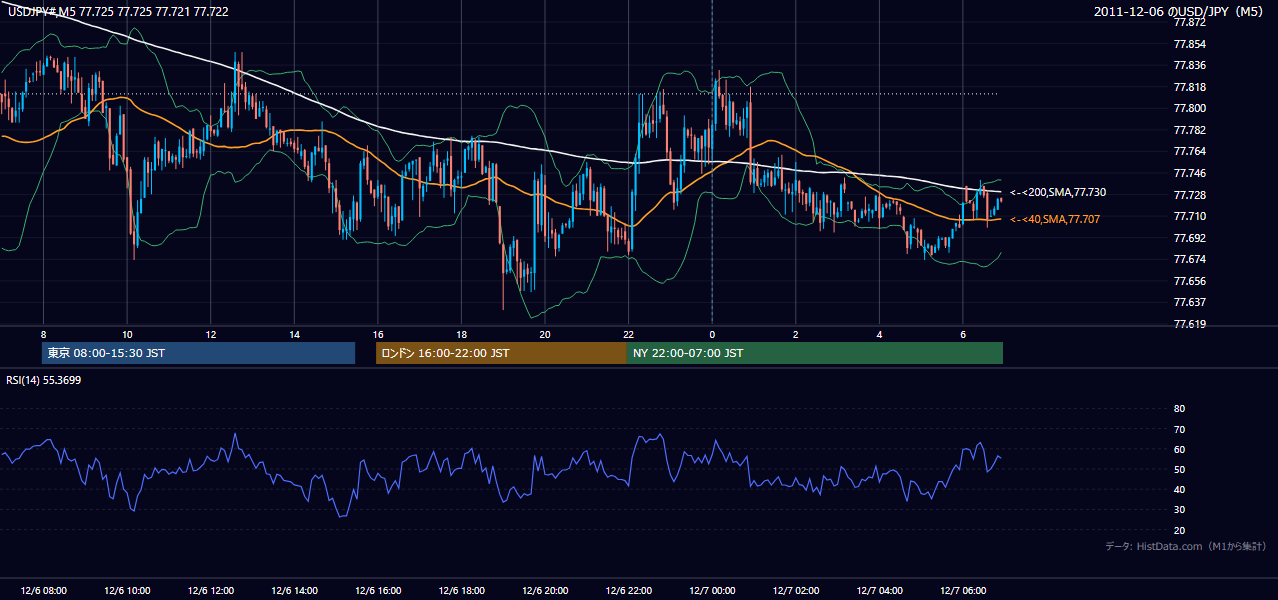Click the 77.836 price axis label

click(1192, 66)
